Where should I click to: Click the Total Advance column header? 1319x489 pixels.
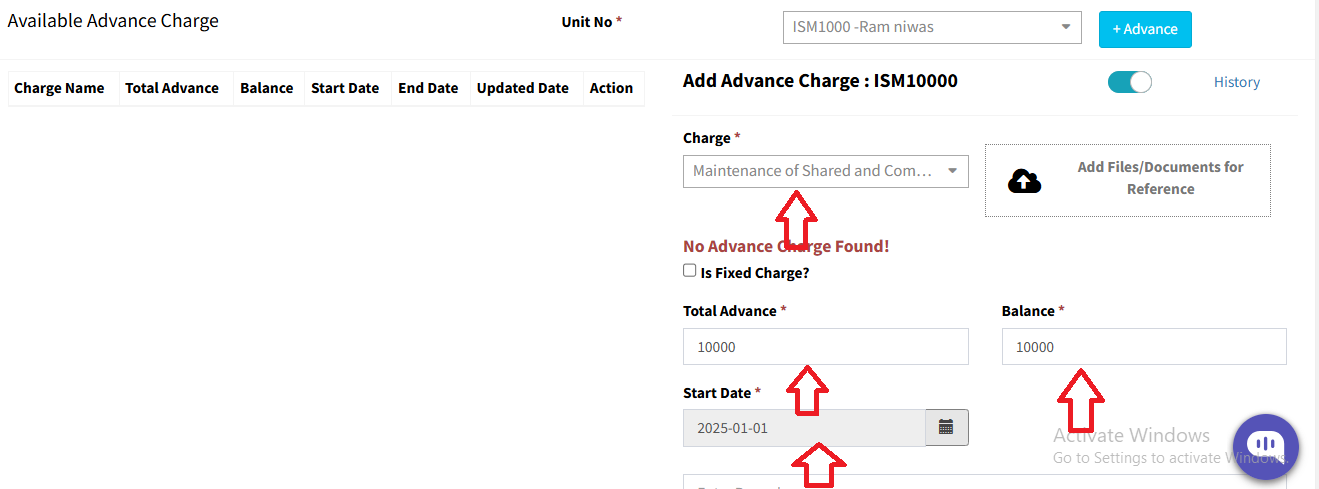click(x=172, y=88)
